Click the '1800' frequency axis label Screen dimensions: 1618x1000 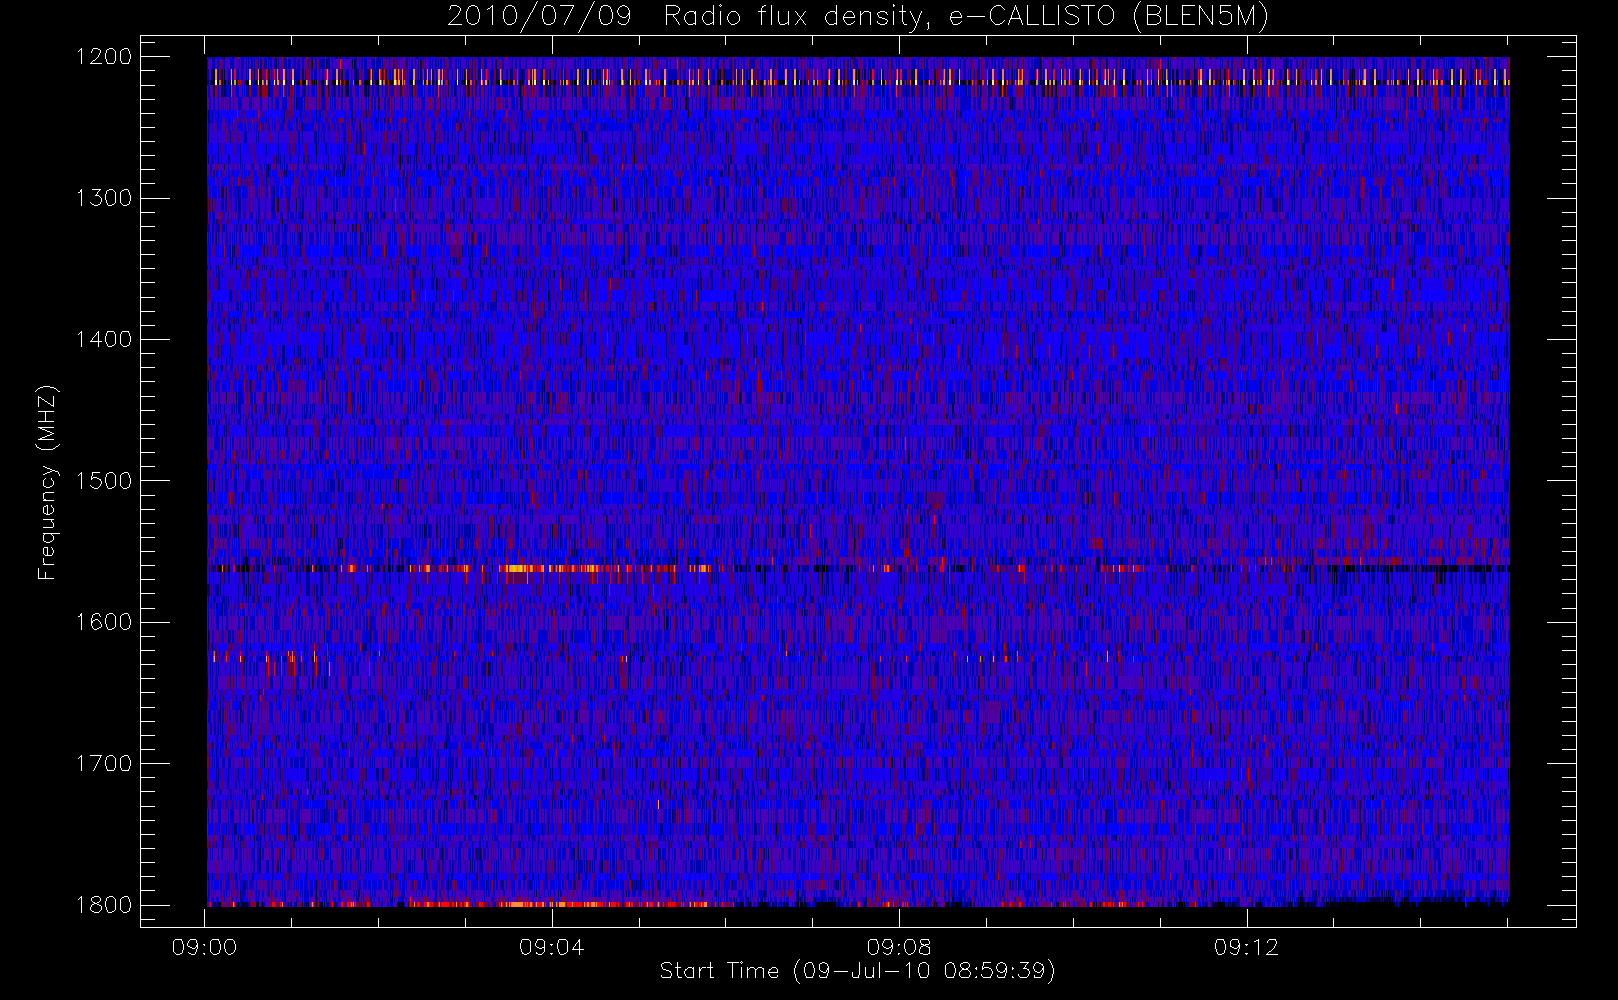pyautogui.click(x=104, y=904)
